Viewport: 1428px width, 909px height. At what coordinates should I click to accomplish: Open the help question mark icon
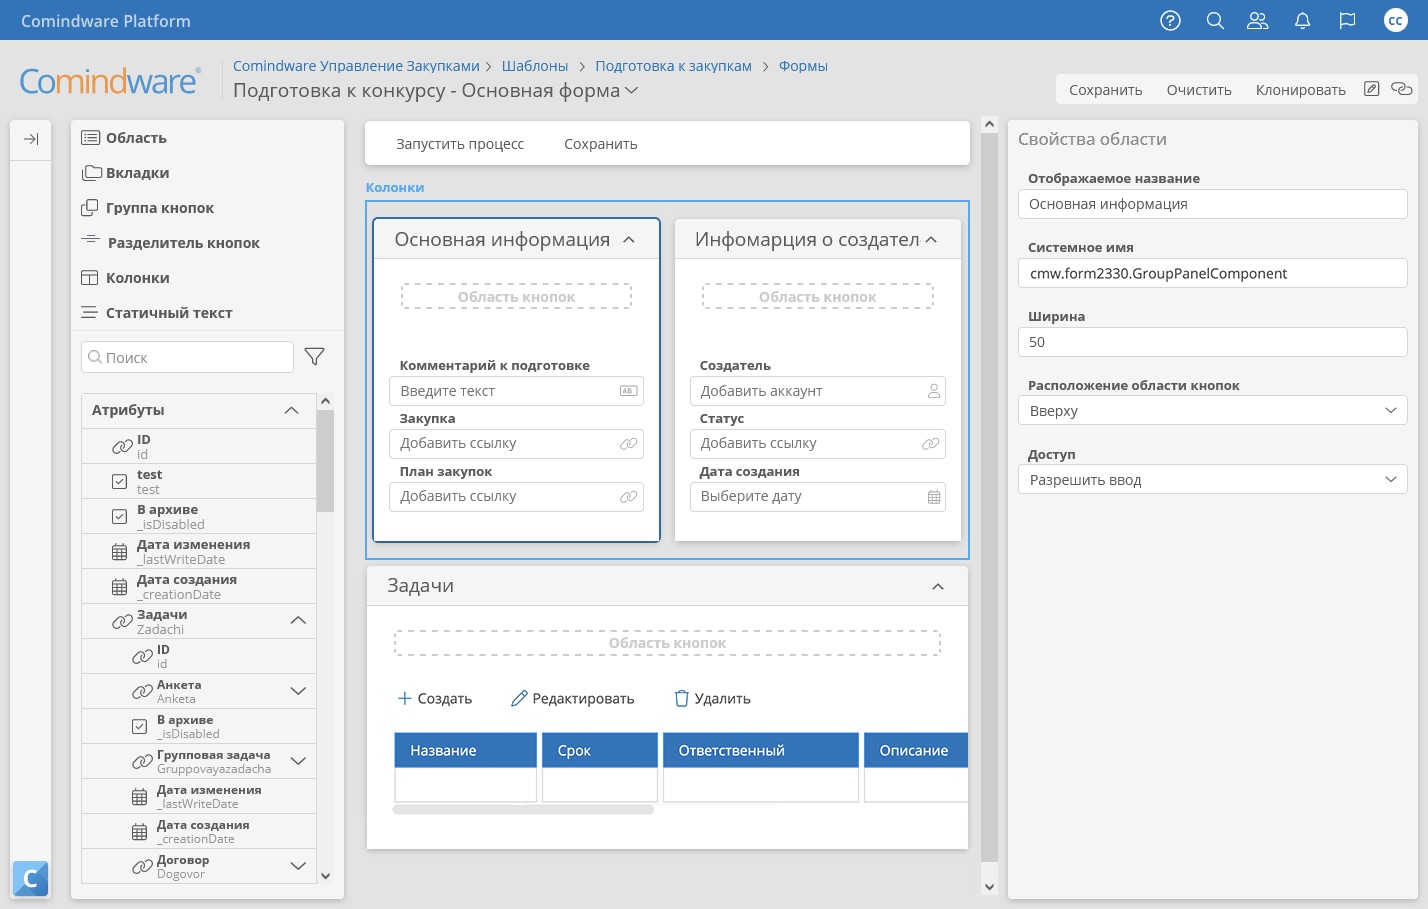[x=1170, y=21]
